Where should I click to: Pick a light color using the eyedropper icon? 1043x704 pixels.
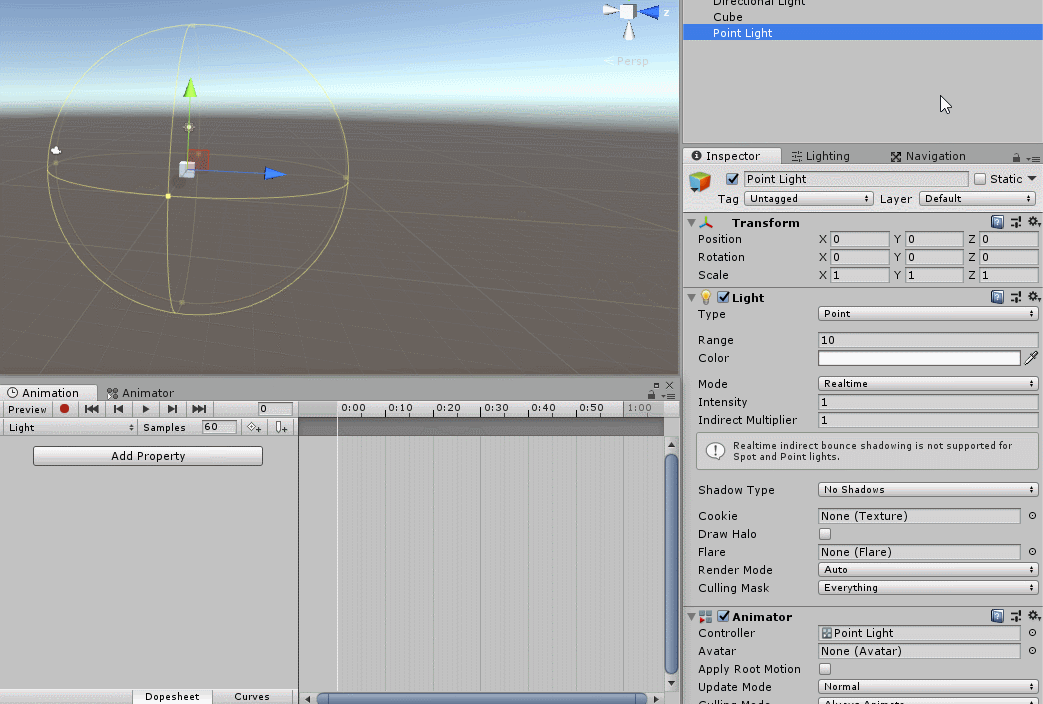point(1032,357)
